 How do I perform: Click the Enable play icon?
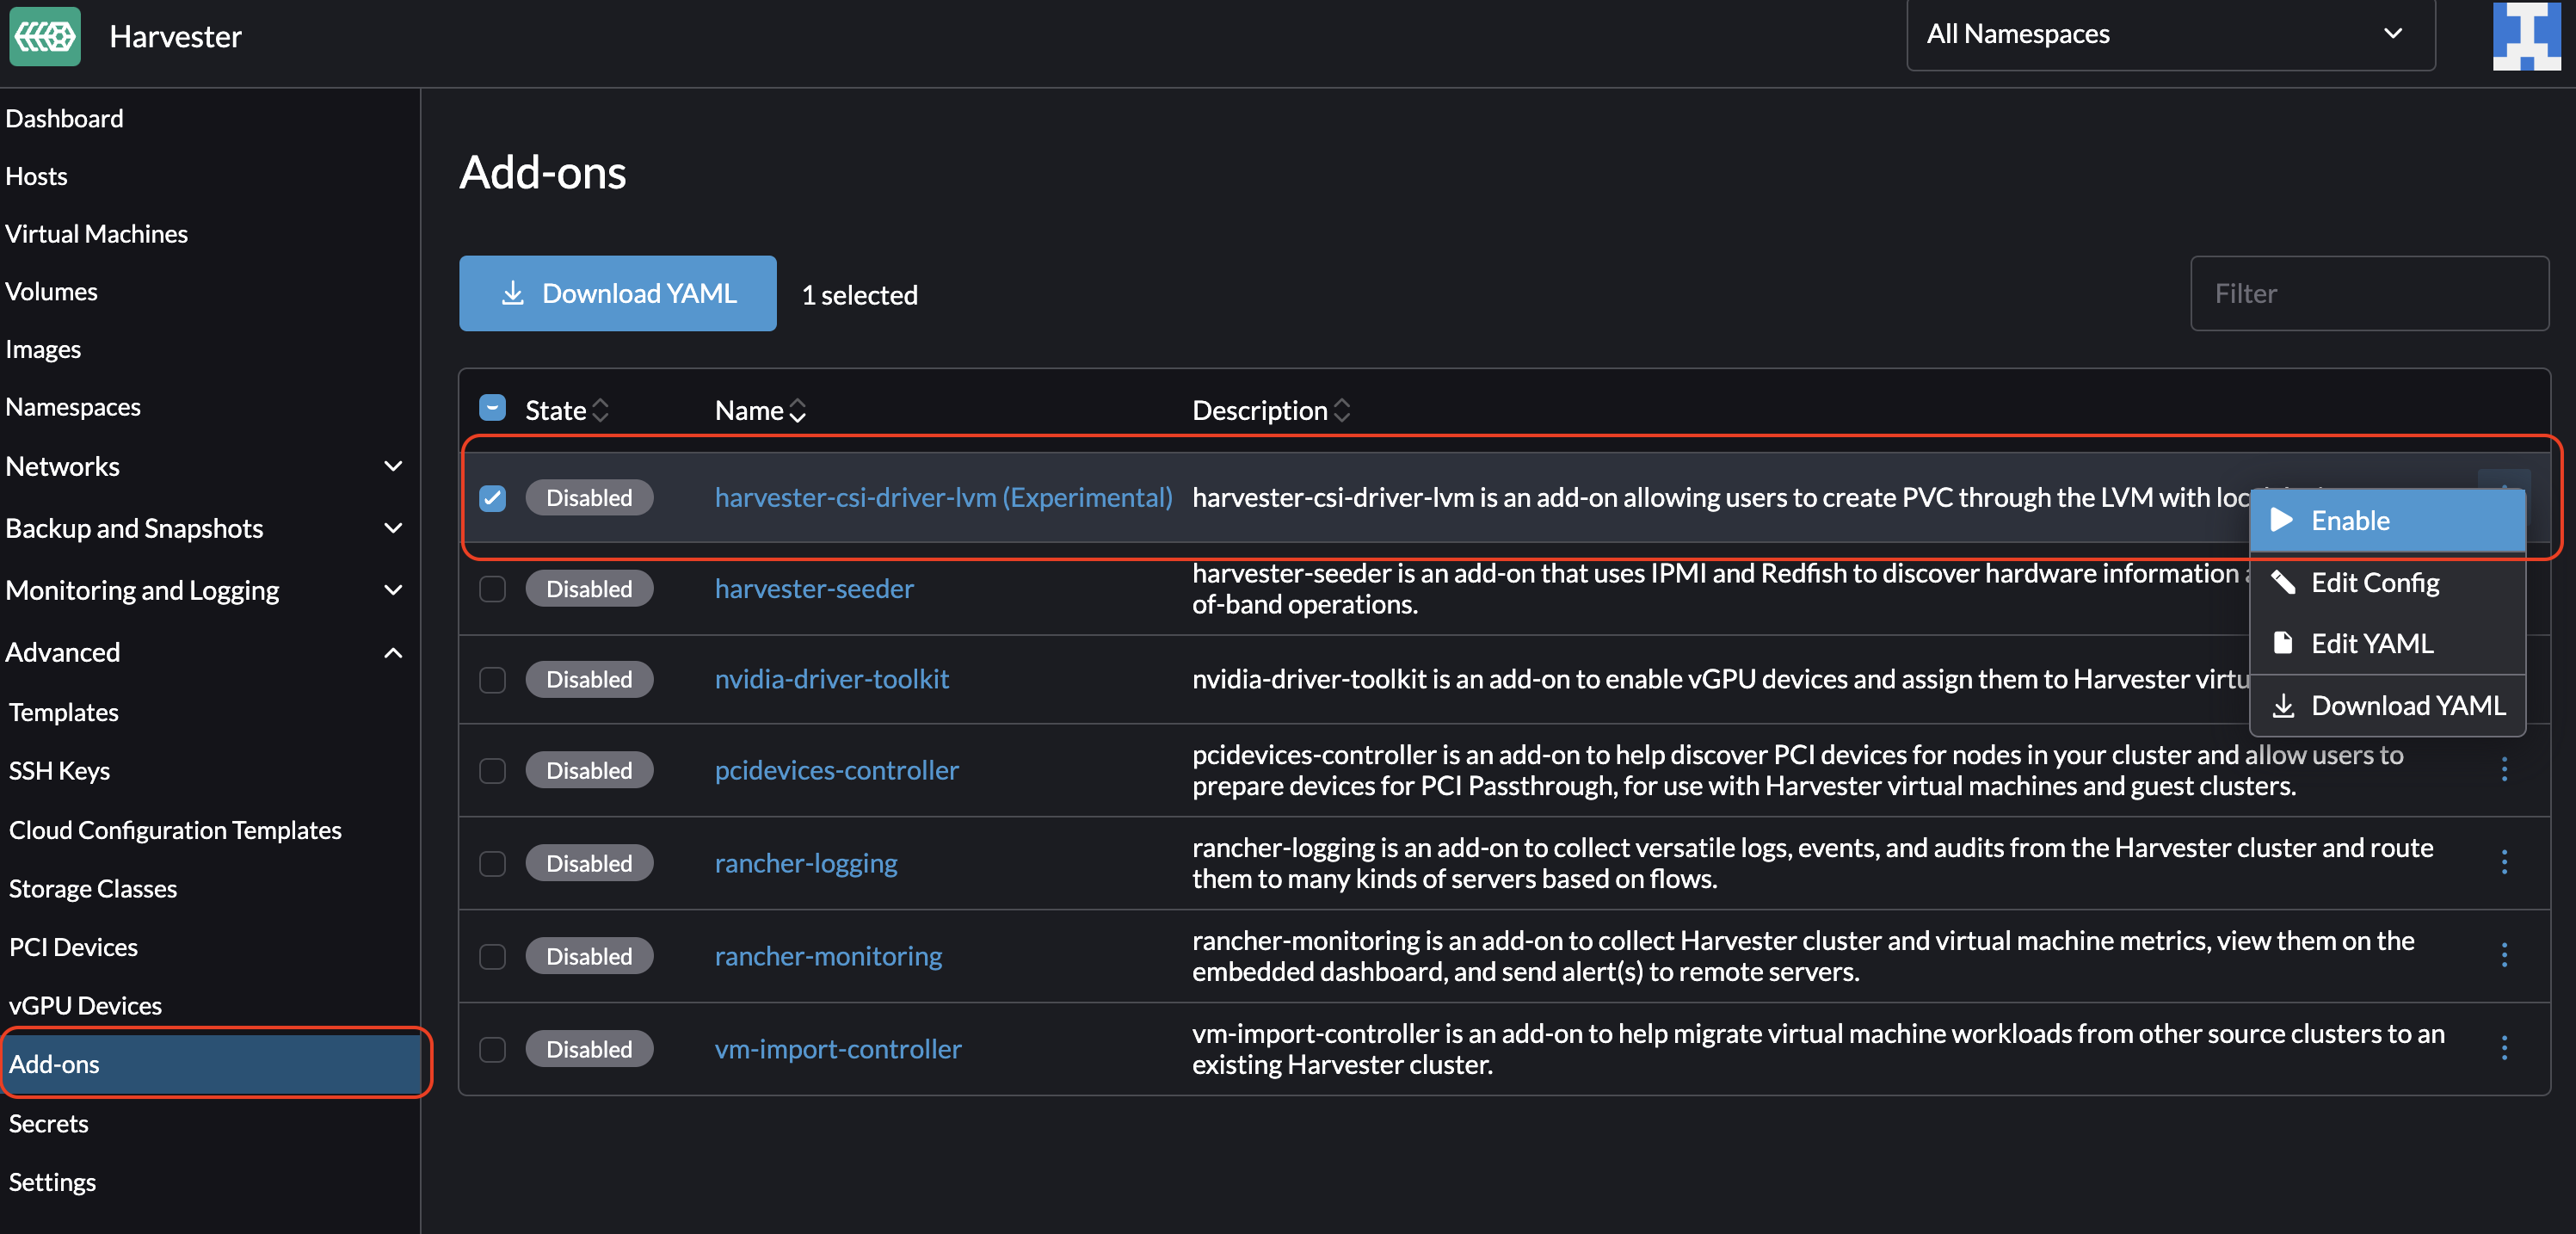point(2282,520)
